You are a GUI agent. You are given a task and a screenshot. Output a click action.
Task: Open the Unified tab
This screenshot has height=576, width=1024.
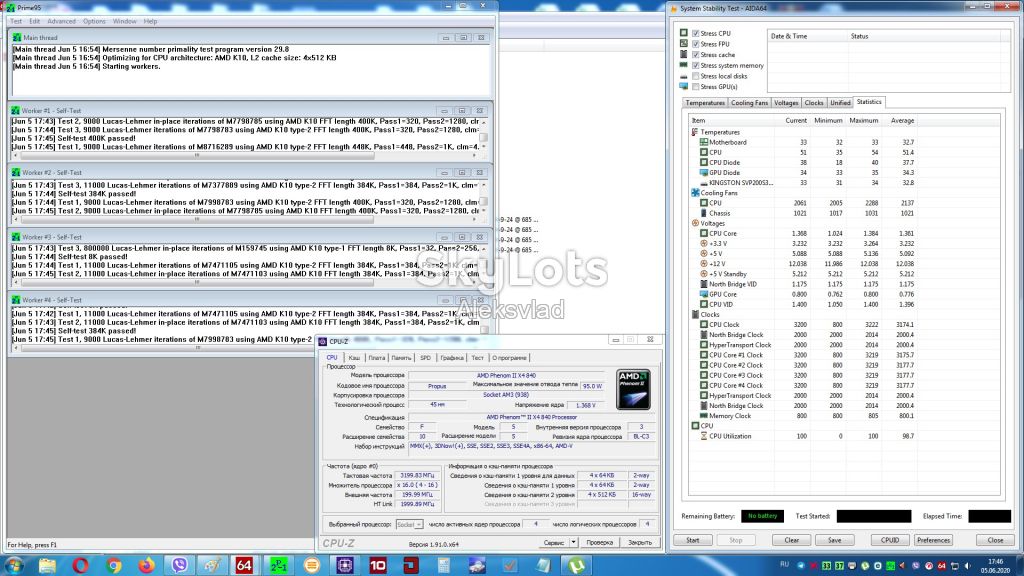pos(840,103)
